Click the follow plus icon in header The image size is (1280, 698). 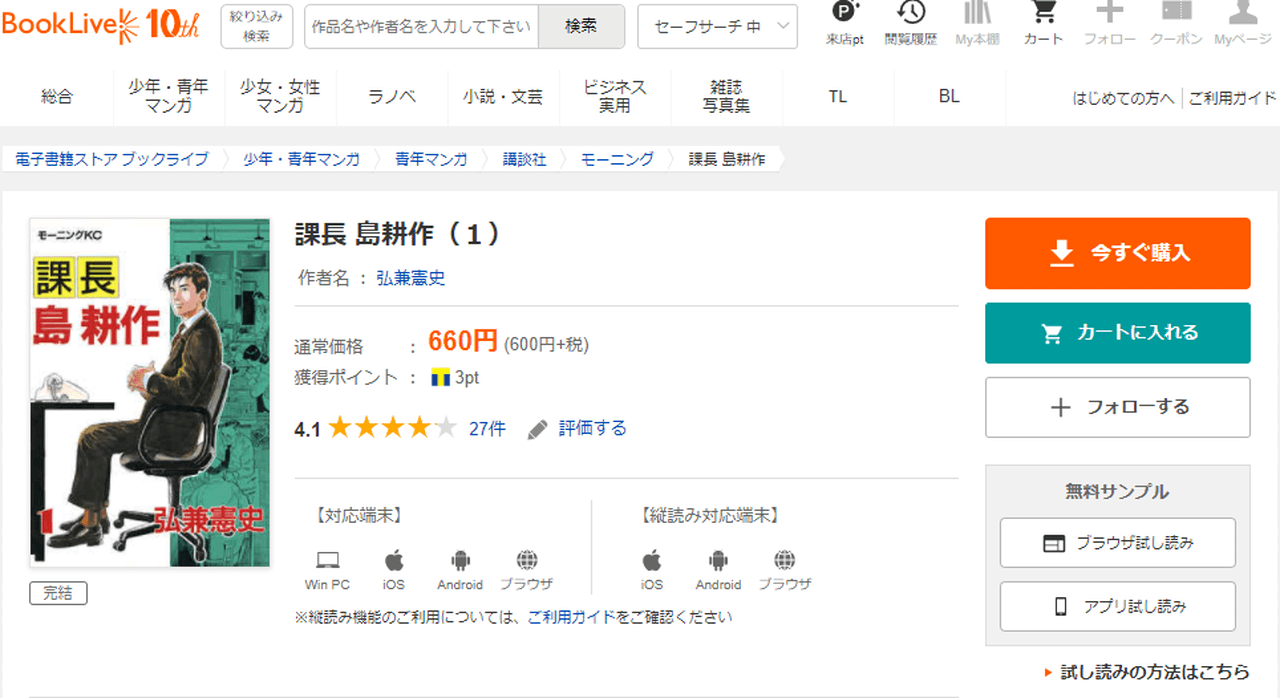(1109, 14)
